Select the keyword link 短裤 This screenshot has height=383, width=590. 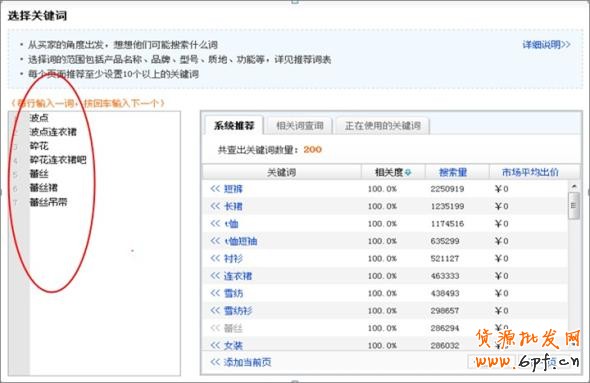[x=233, y=188]
